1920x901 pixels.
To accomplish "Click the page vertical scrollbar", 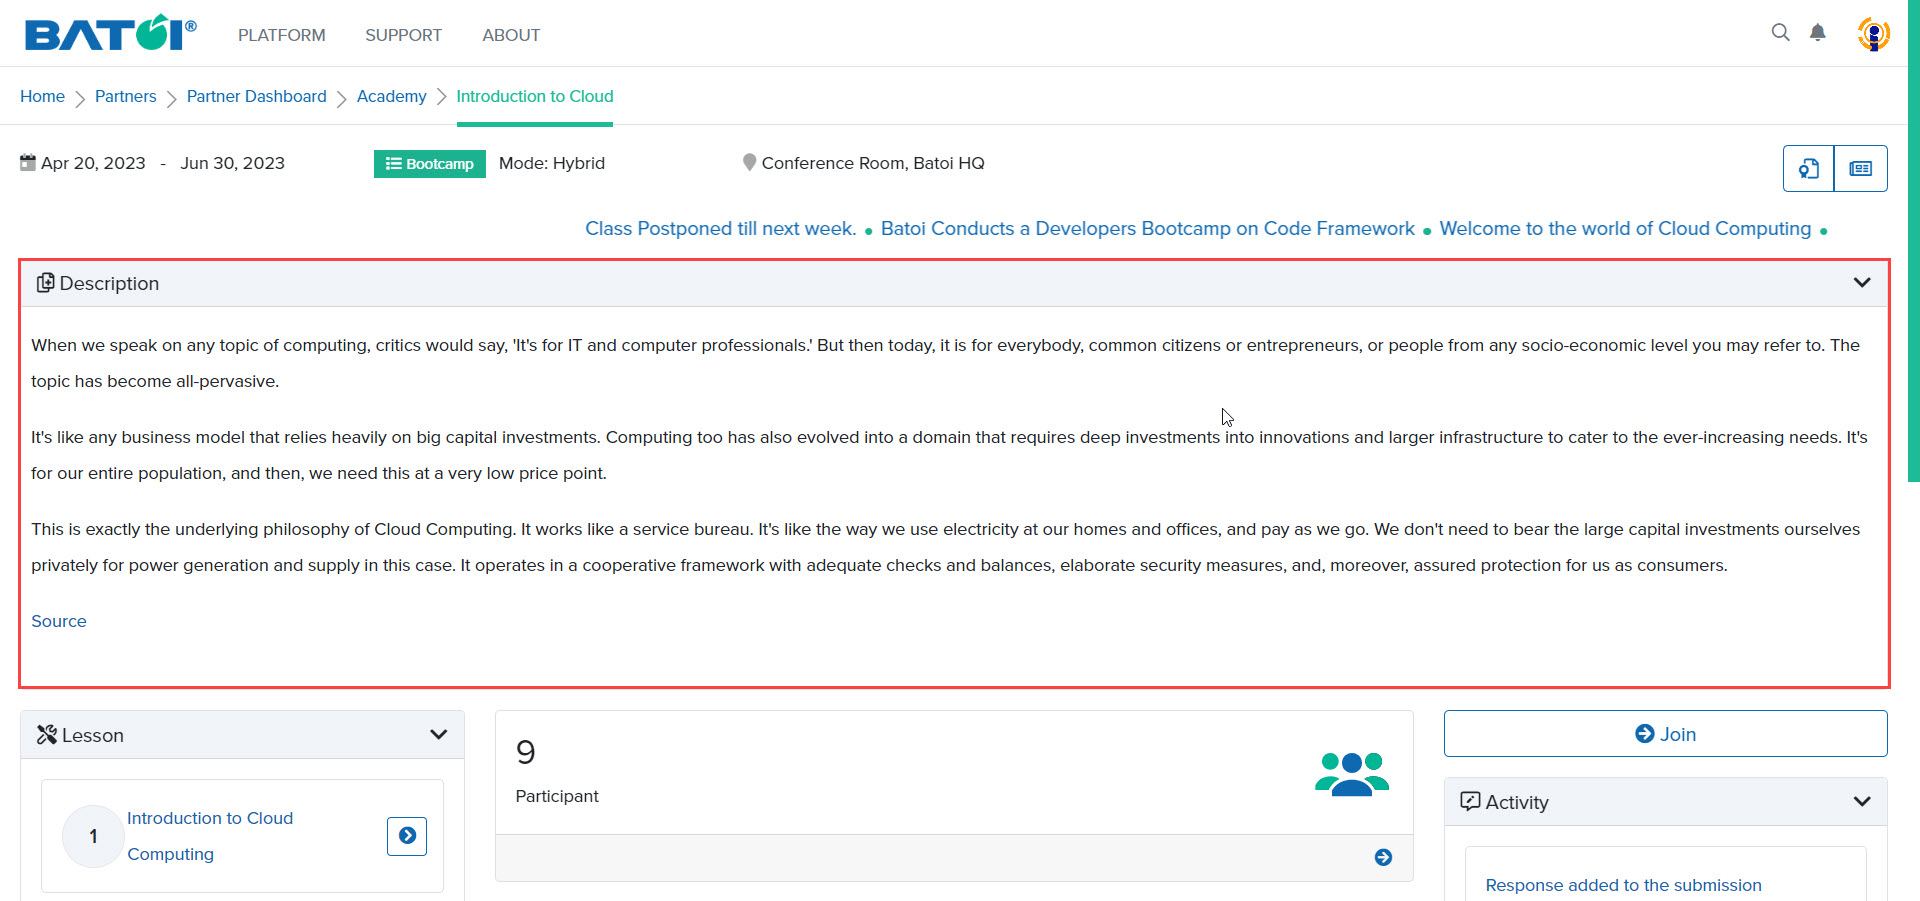I will [x=1914, y=240].
